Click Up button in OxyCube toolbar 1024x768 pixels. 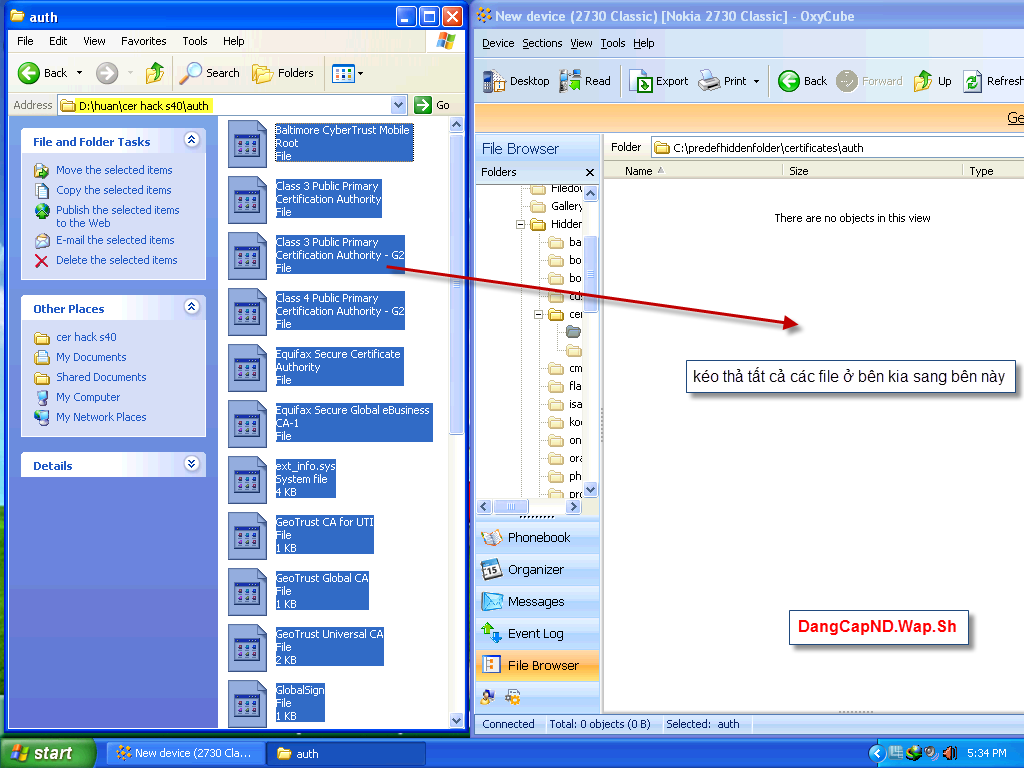pos(933,81)
